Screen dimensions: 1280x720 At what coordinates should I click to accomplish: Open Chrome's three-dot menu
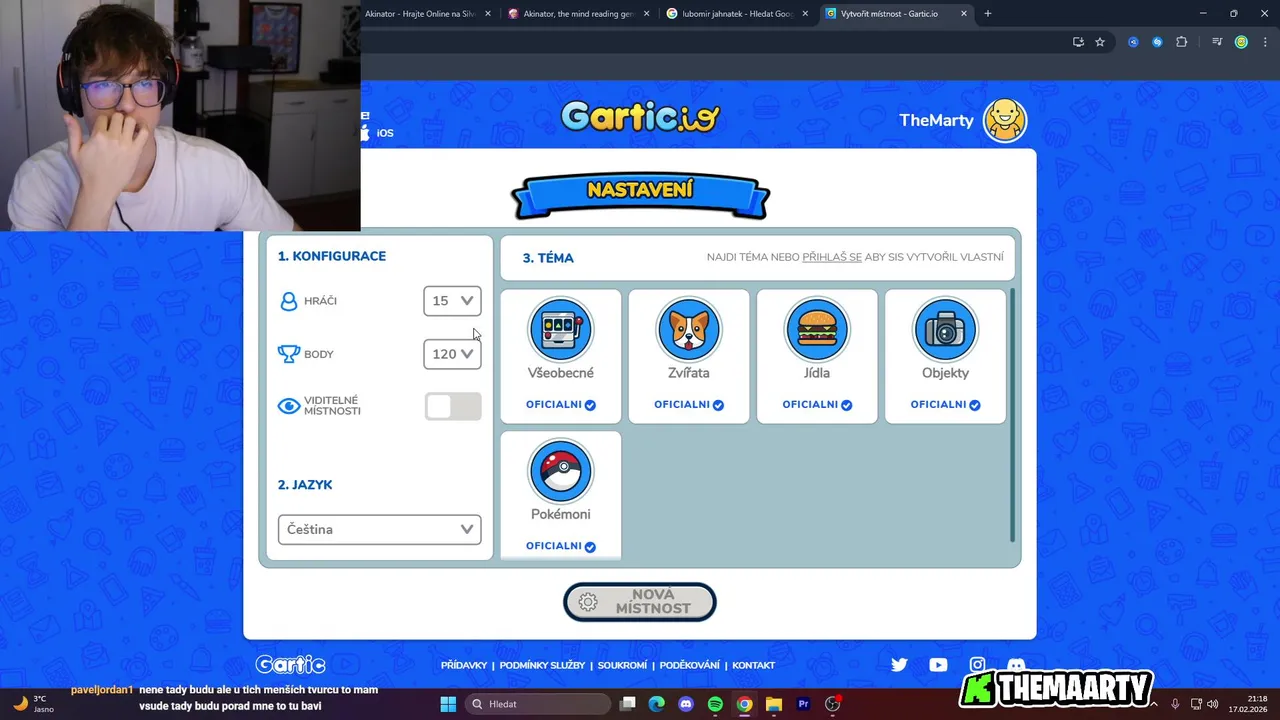coord(1264,42)
